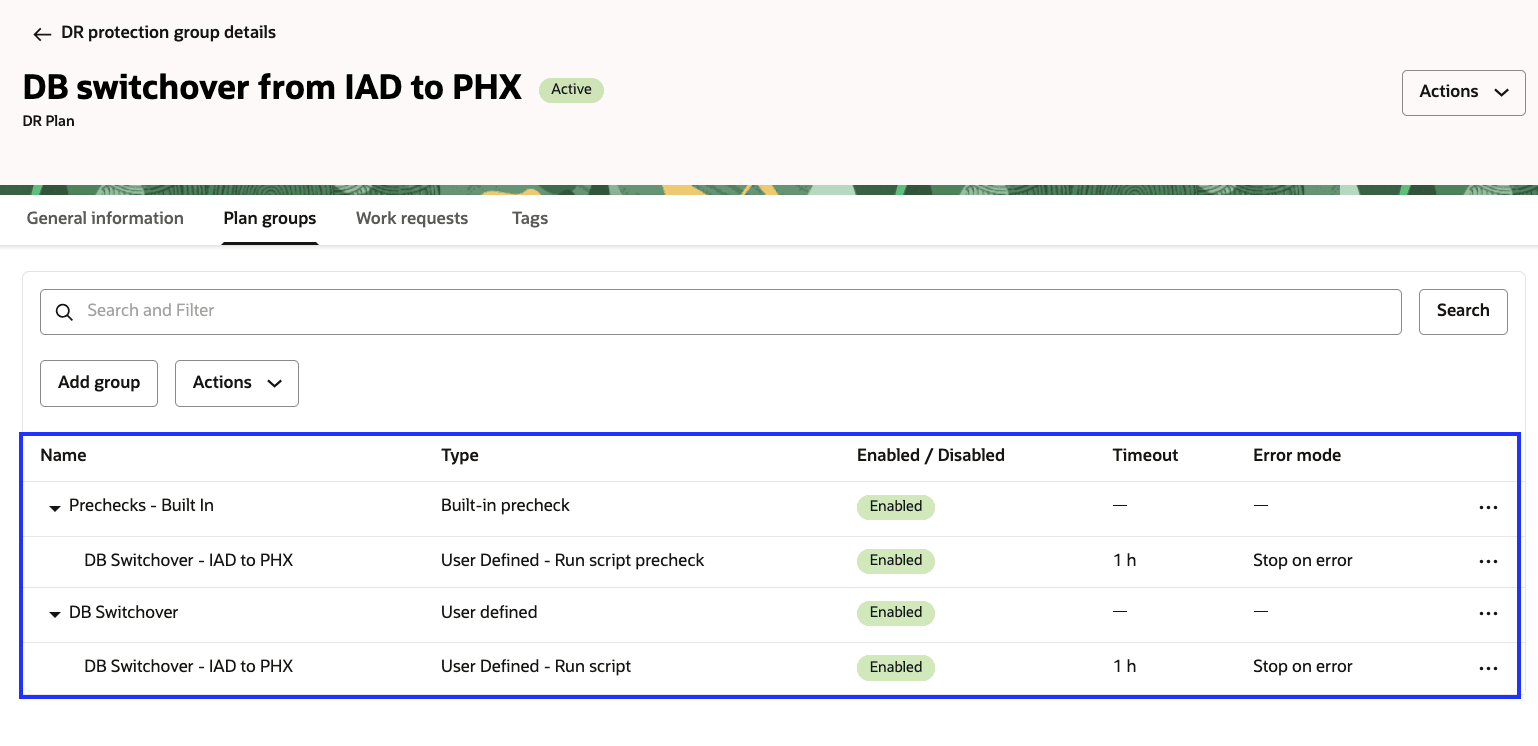Open the ellipsis menu for the last Run script row
Screen dimensions: 1538x746
pyautogui.click(x=1488, y=667)
